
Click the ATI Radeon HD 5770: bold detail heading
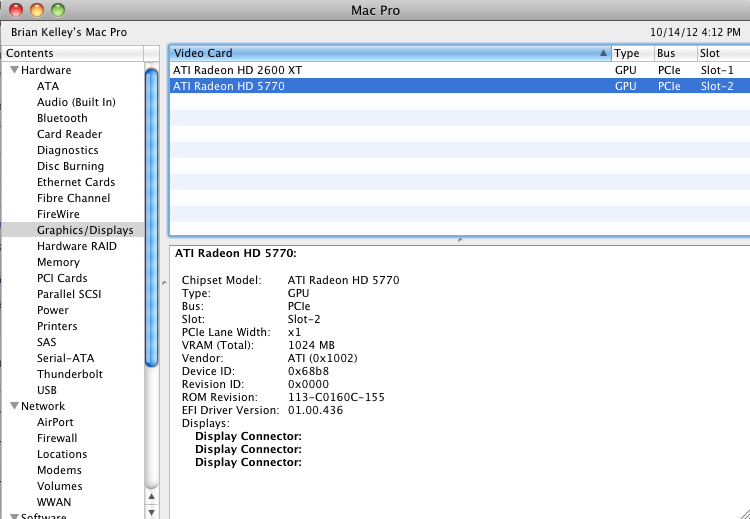(x=236, y=254)
